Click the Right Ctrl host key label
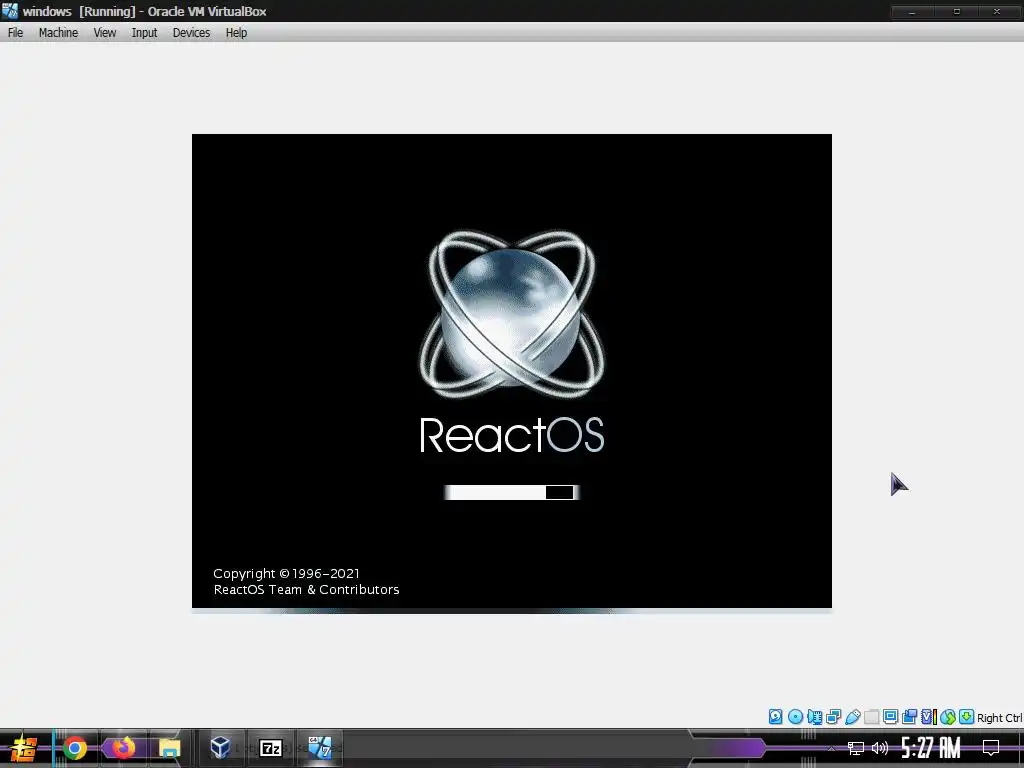 coord(999,718)
